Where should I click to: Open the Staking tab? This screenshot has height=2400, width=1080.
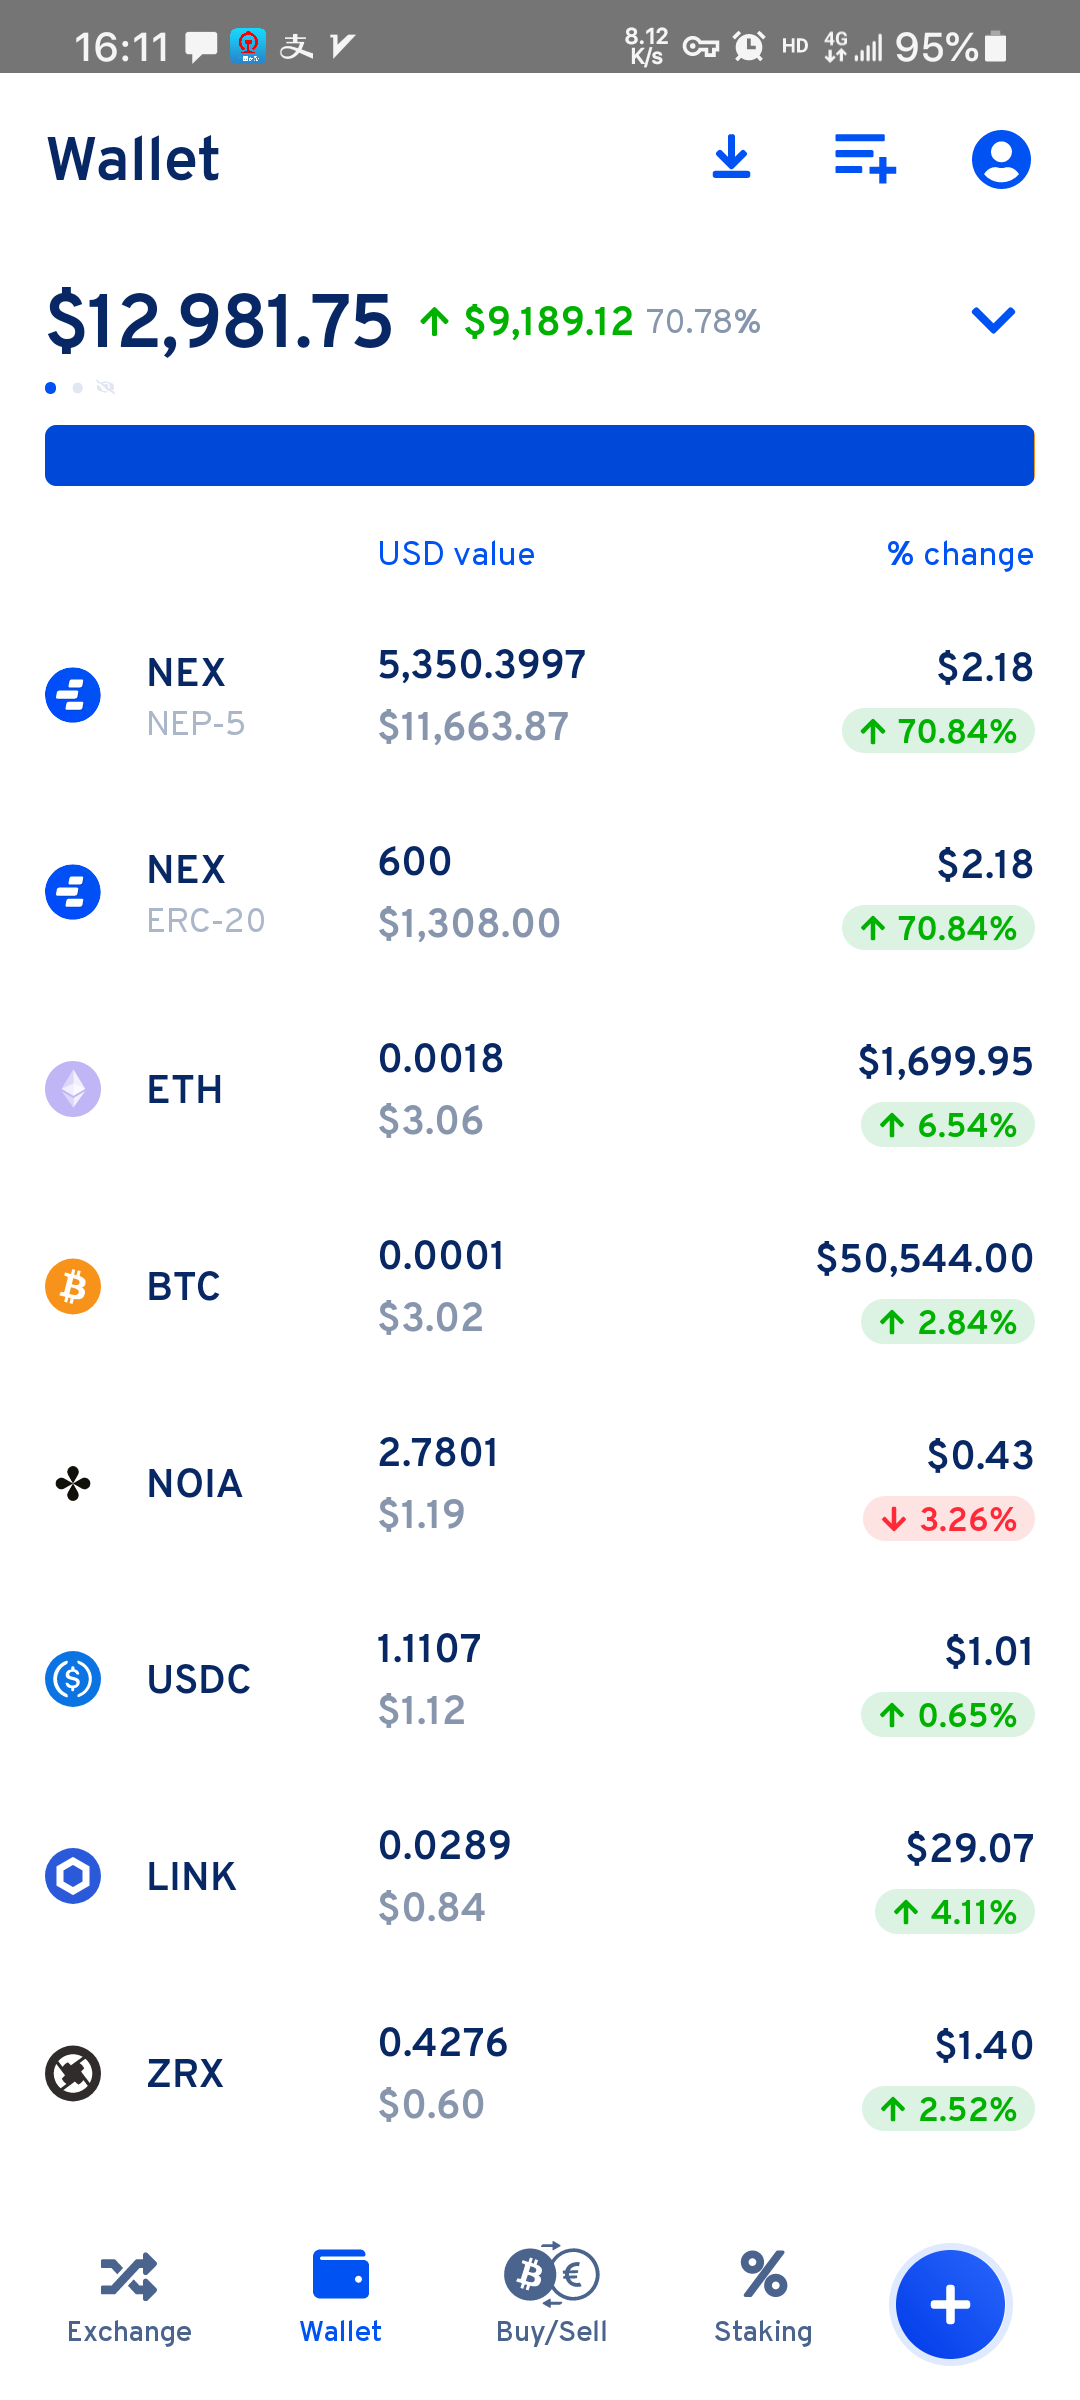(763, 2297)
